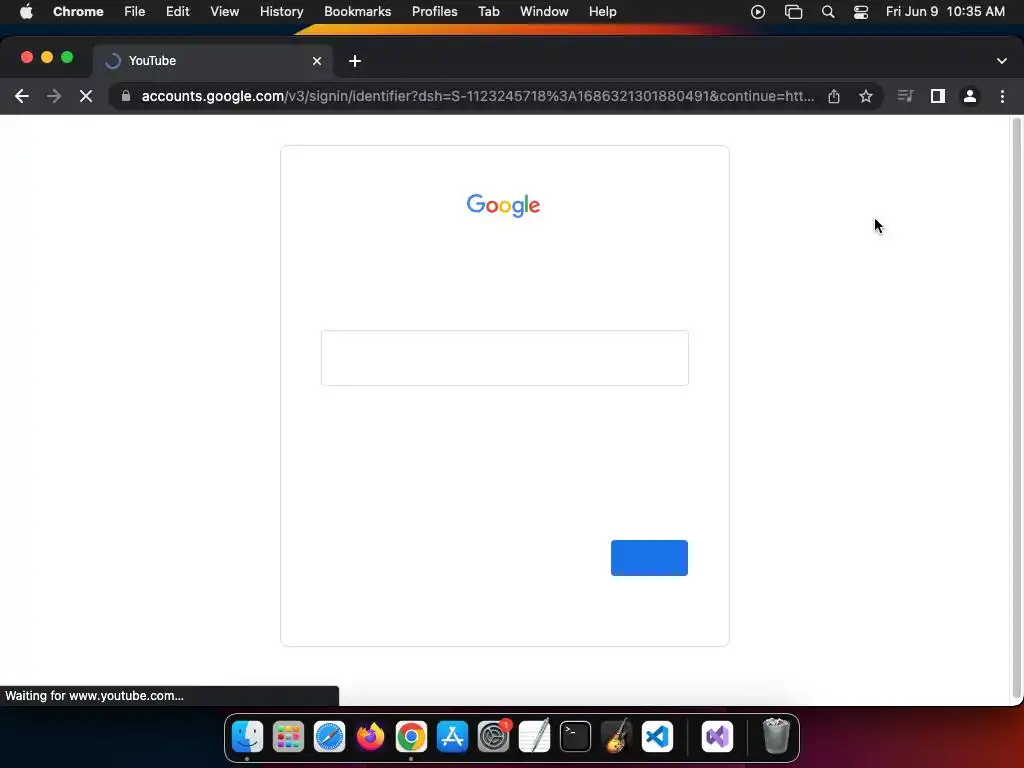Open the Window menu
The height and width of the screenshot is (768, 1024).
click(544, 12)
